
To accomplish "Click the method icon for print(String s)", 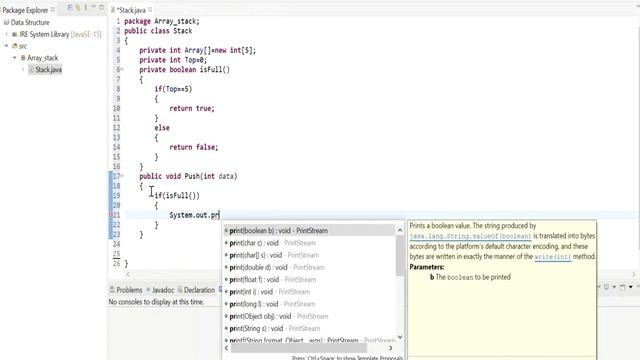I will coord(226,329).
